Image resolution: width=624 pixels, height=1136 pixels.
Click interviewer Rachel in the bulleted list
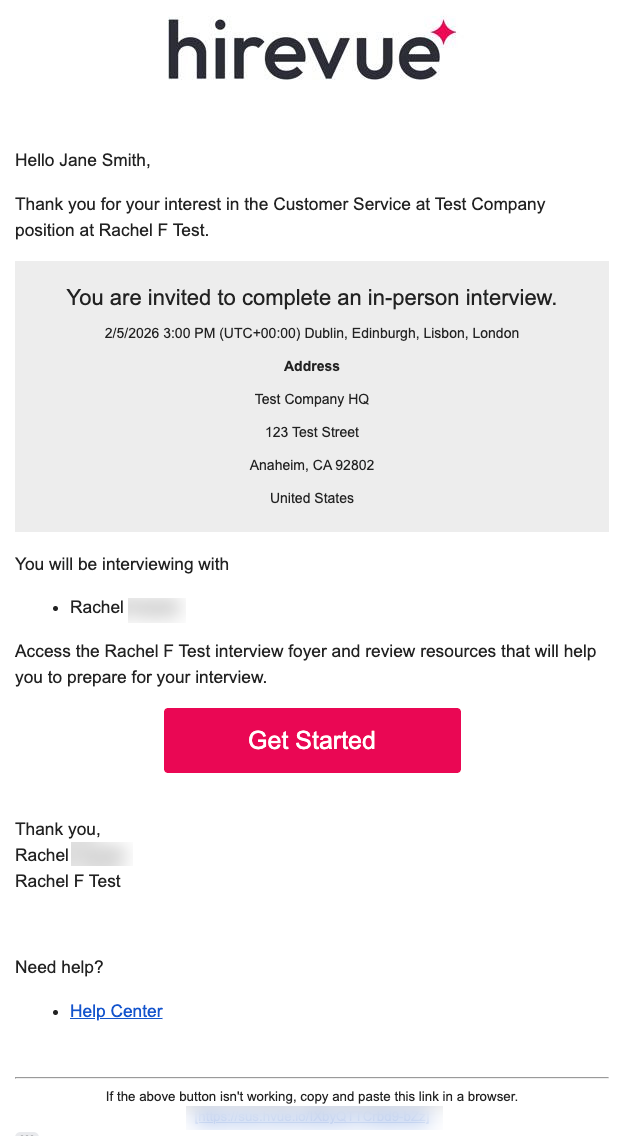point(97,607)
